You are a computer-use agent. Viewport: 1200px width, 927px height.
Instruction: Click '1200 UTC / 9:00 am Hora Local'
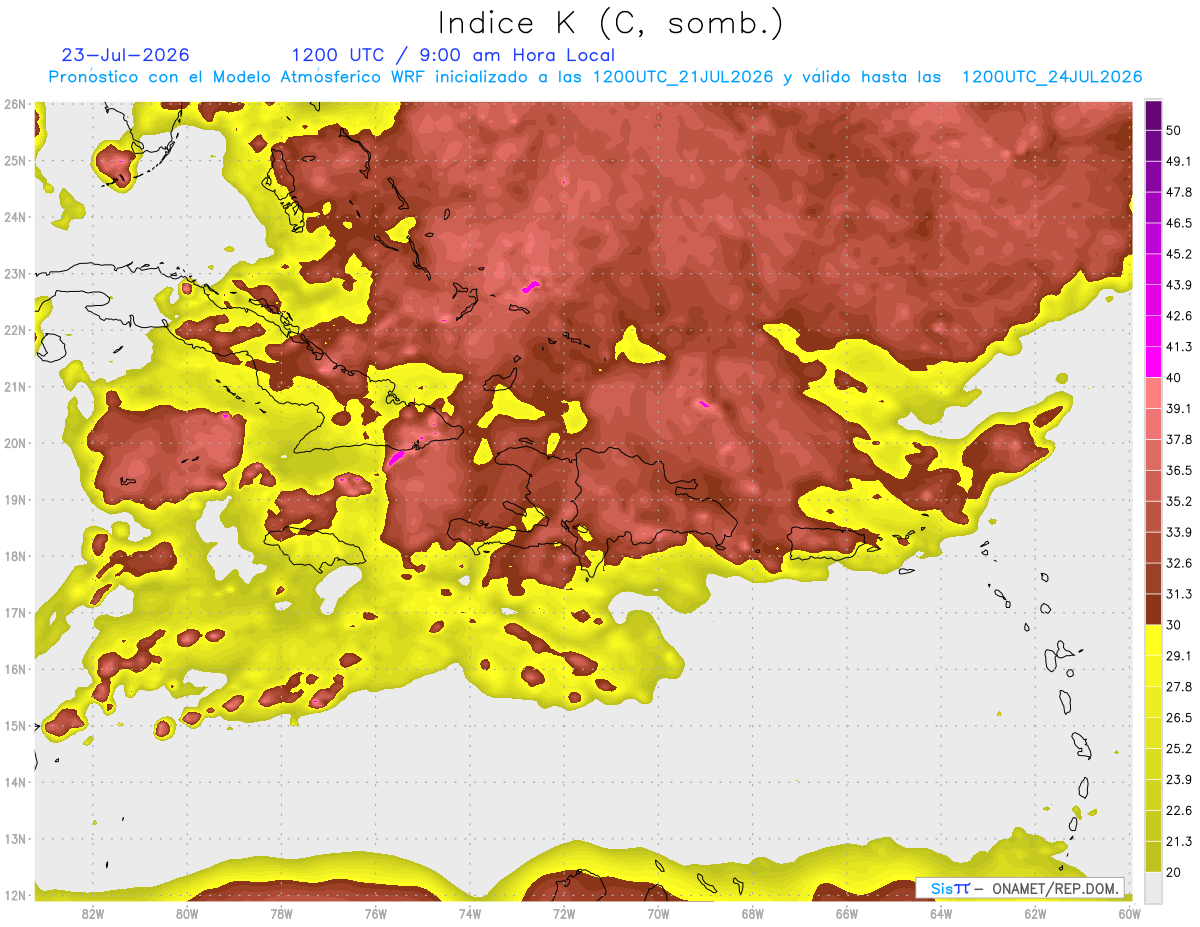click(453, 55)
